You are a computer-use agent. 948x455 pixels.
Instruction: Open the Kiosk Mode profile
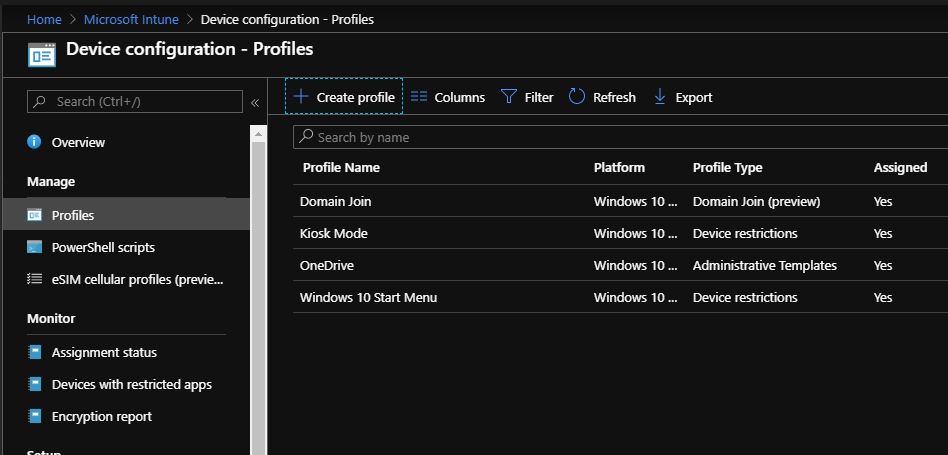click(334, 233)
